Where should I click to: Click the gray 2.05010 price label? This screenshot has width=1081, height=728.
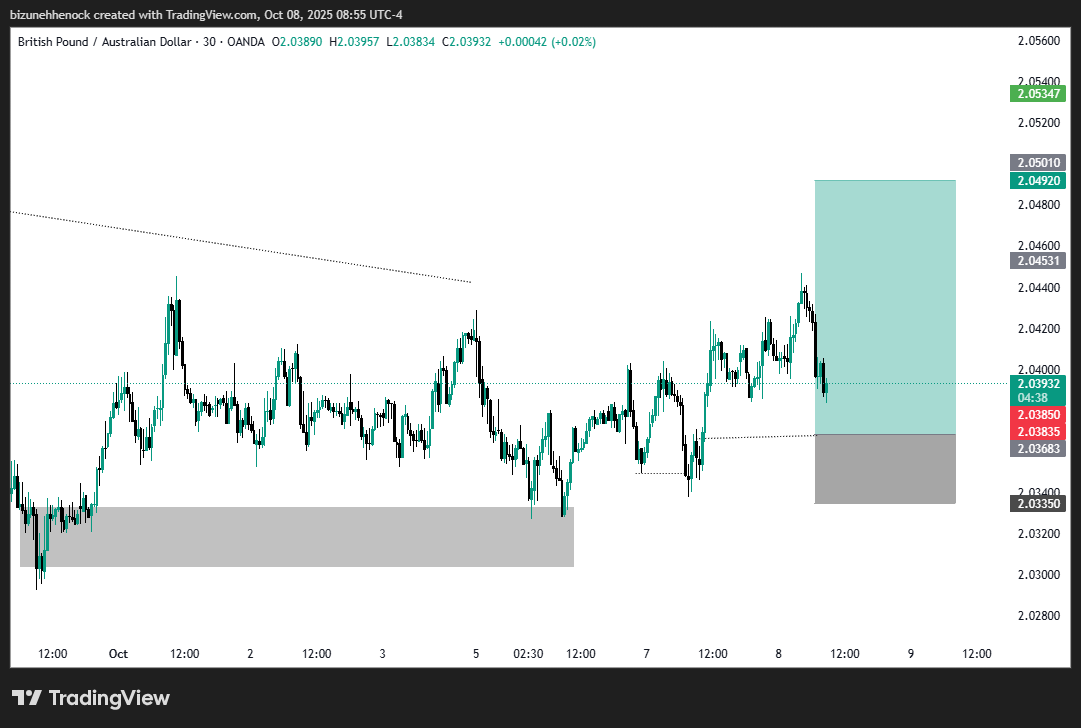1040,161
